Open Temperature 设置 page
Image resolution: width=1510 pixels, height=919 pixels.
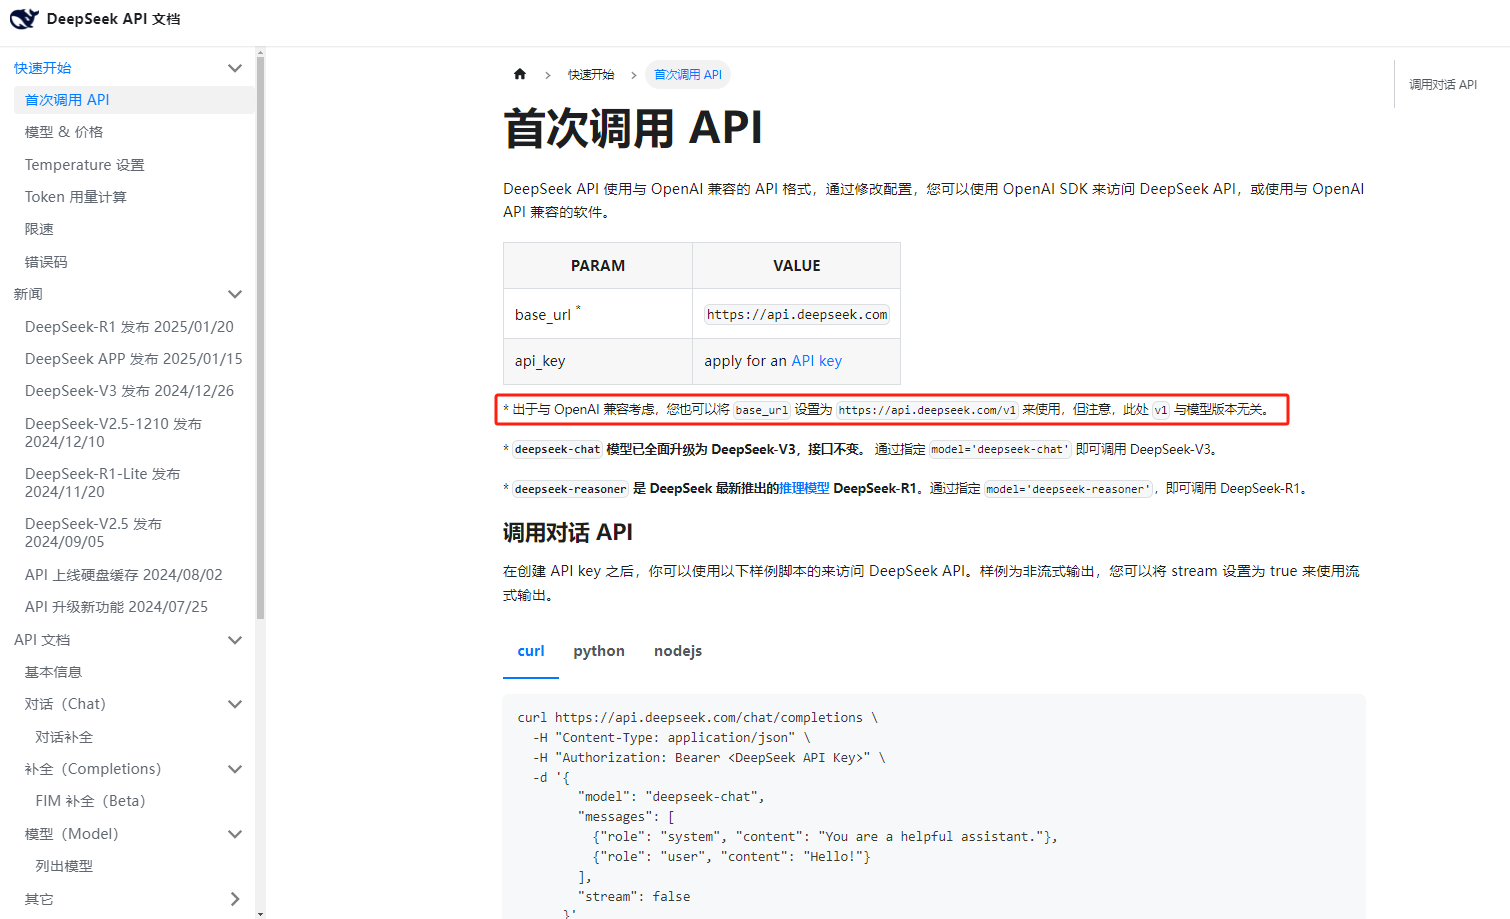point(84,165)
